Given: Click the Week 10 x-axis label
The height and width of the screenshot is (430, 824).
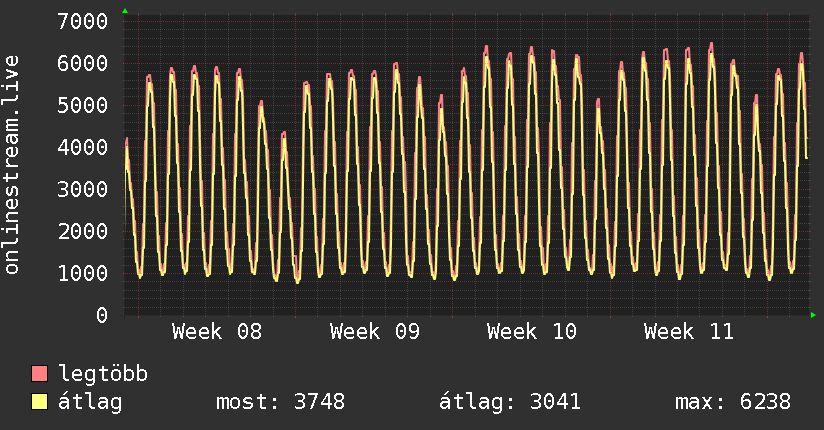Looking at the screenshot, I should pyautogui.click(x=531, y=332).
